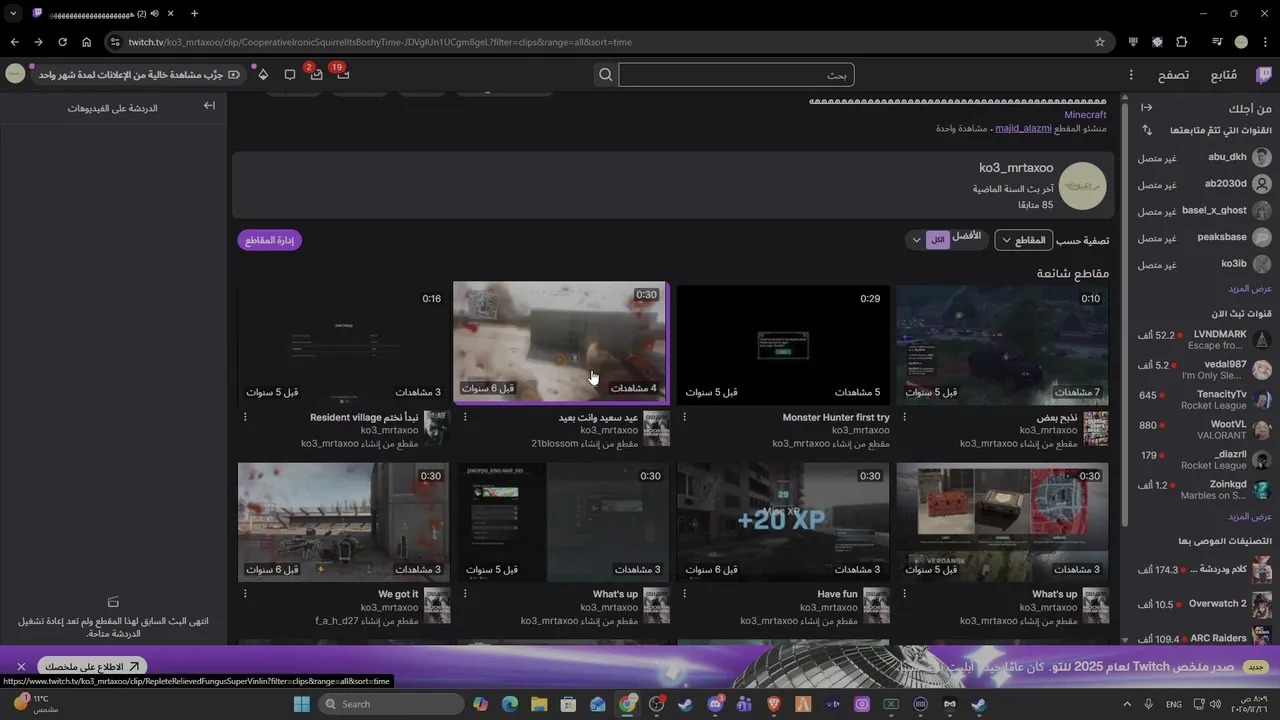Open Zoinkgd live channel
This screenshot has width=1280, height=720.
click(x=1204, y=490)
